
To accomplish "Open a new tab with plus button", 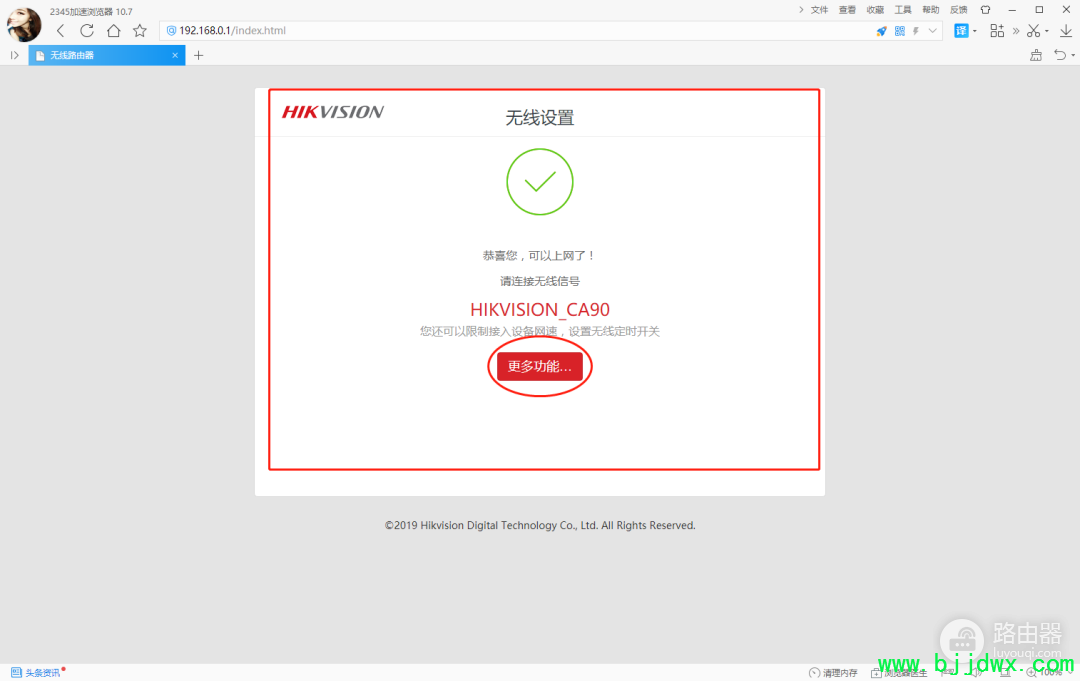I will [x=198, y=55].
